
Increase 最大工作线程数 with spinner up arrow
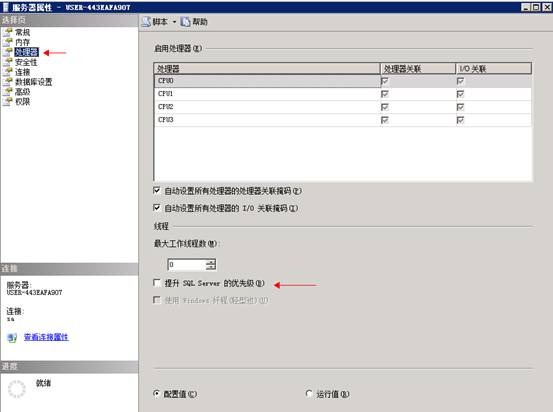pos(211,262)
